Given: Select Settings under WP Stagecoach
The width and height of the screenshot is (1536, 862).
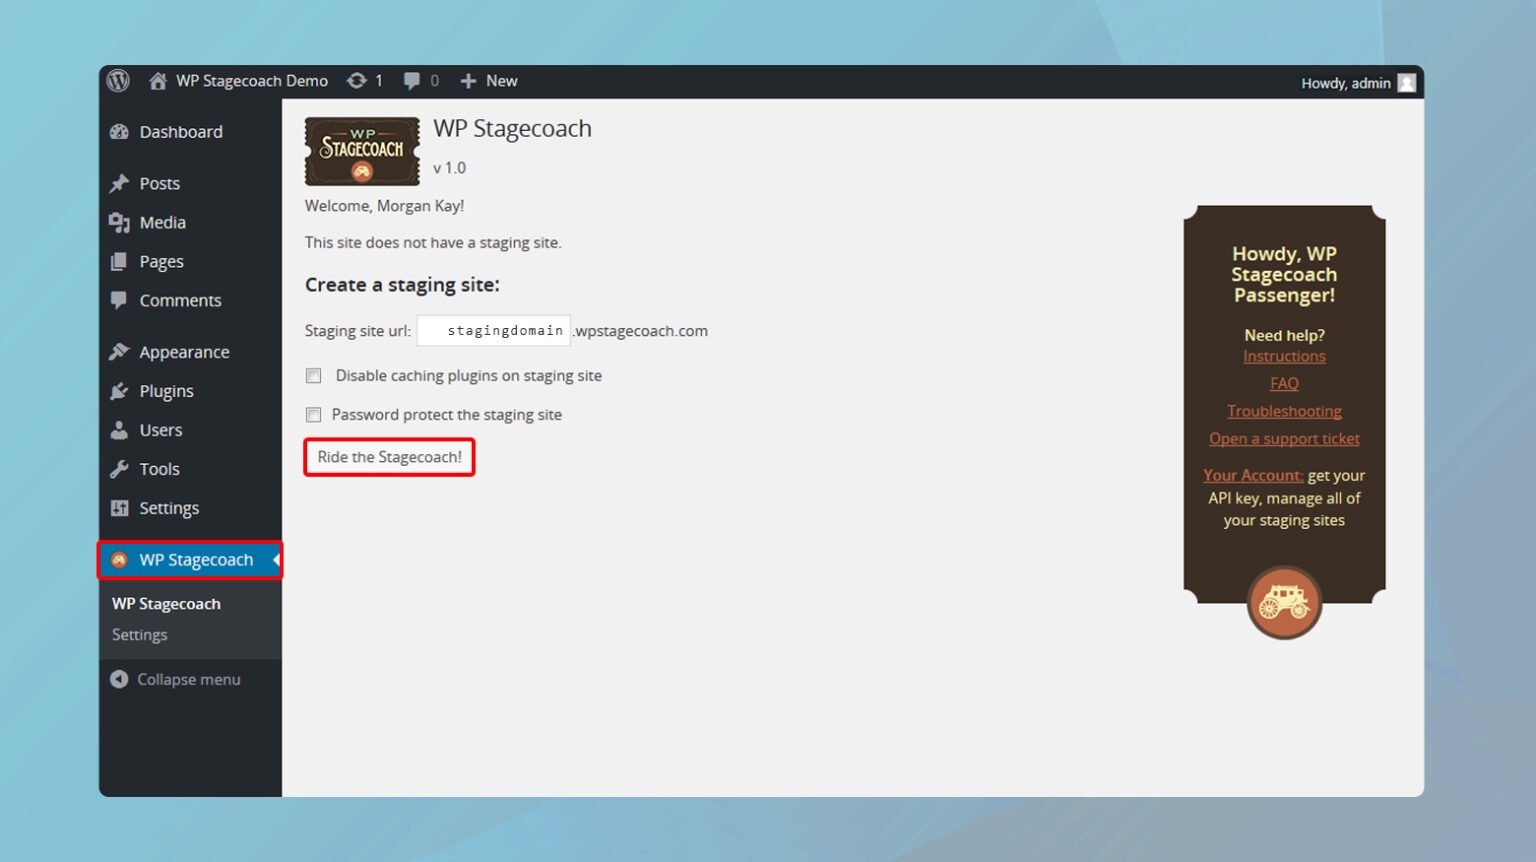Looking at the screenshot, I should (139, 634).
